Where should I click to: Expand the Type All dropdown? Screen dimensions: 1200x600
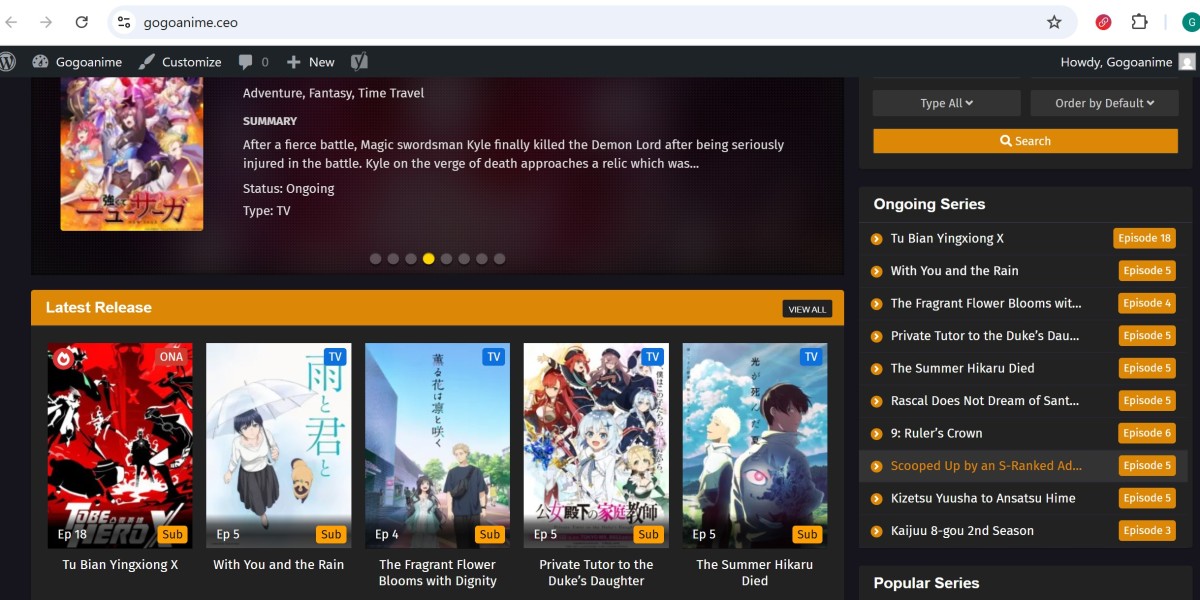946,103
